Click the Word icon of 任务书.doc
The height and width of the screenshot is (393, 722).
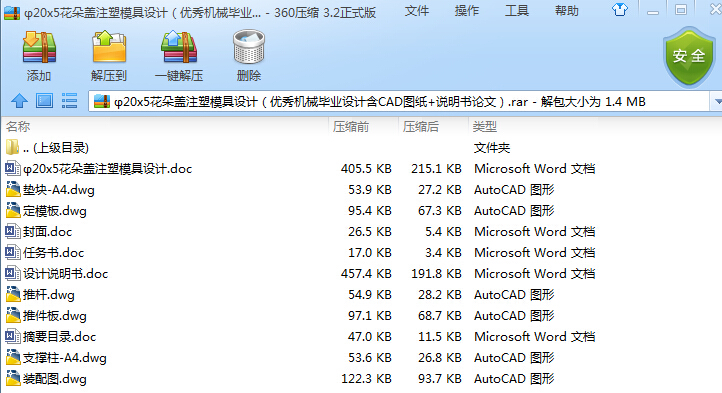click(12, 252)
